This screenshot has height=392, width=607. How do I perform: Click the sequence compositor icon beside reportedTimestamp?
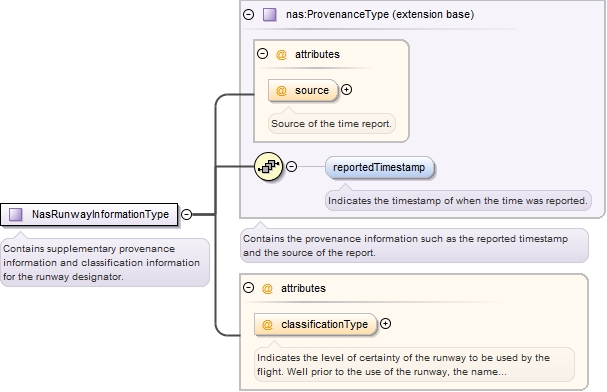click(268, 167)
